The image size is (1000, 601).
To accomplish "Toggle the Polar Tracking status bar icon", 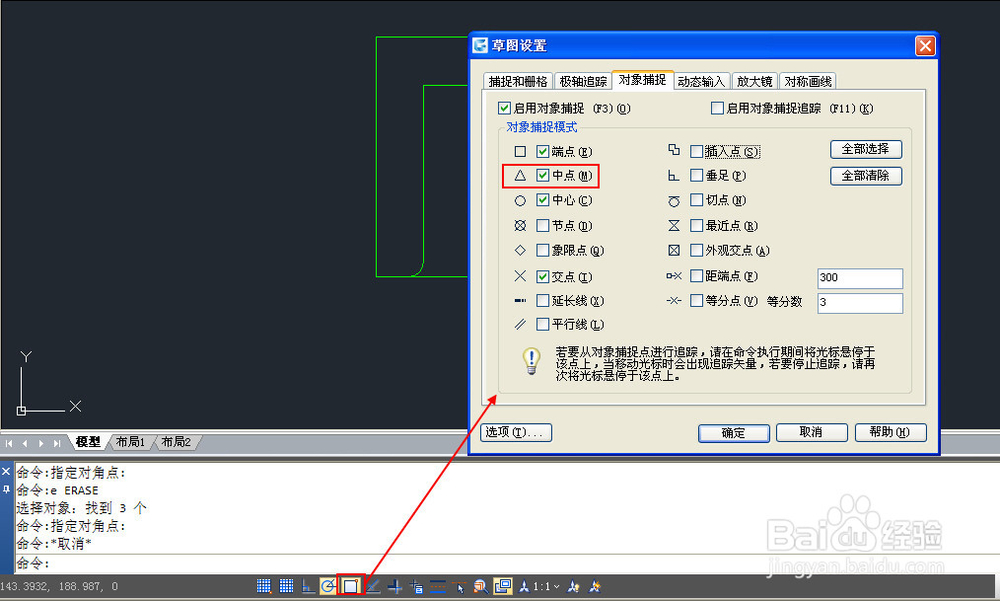I will (329, 586).
